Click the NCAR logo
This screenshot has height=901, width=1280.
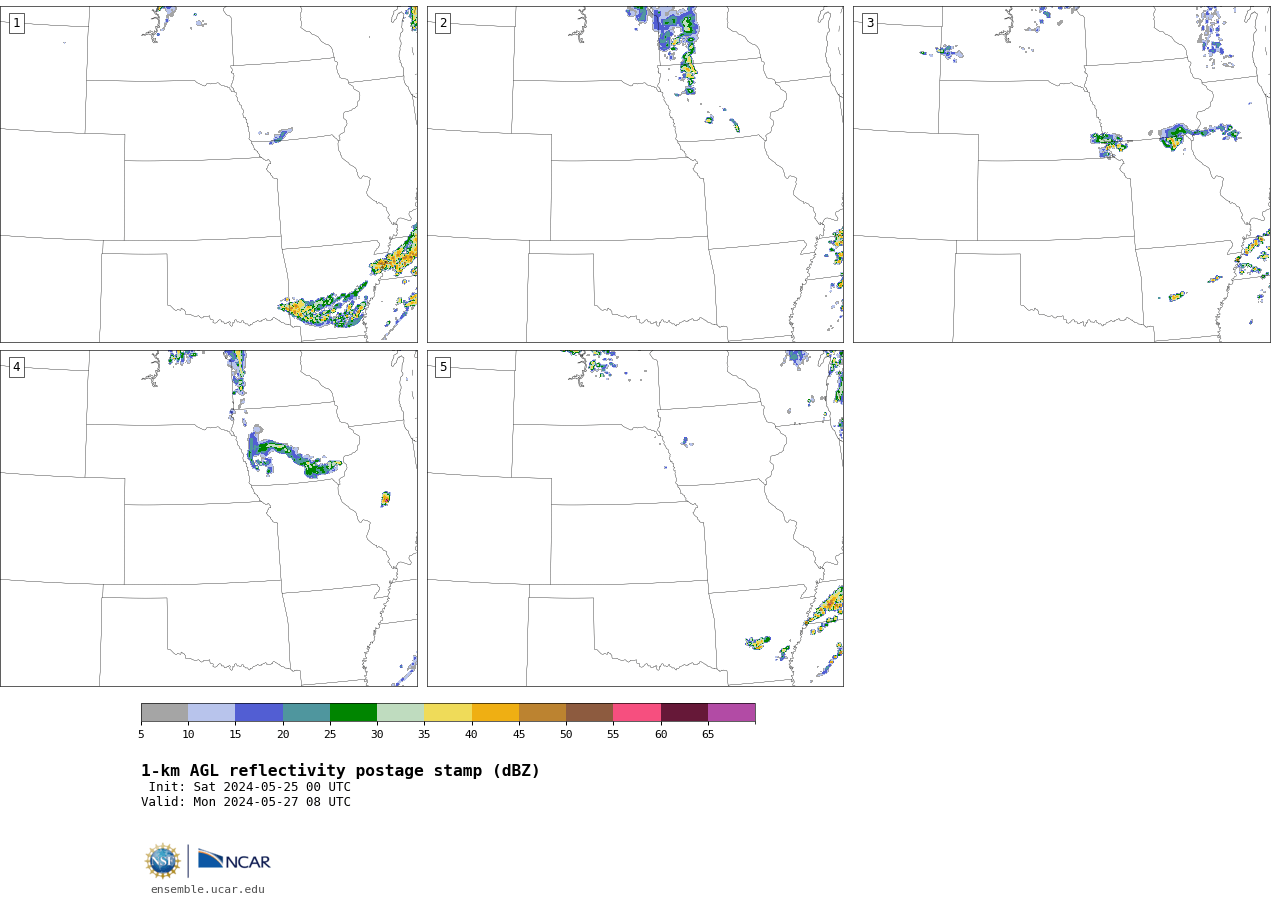coord(234,860)
